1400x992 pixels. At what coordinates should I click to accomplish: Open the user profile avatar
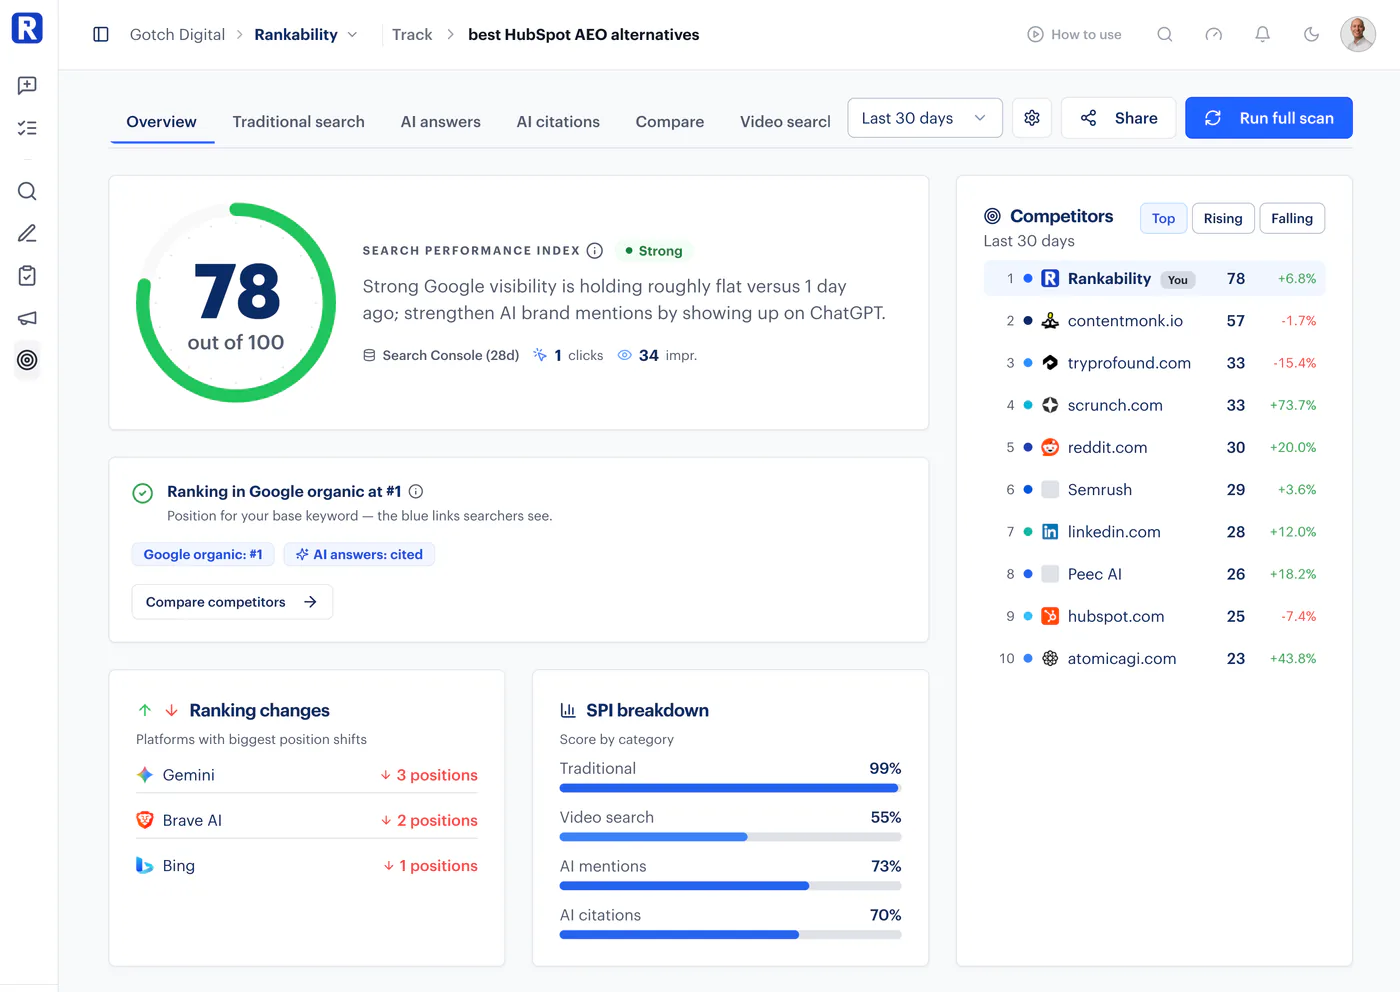[x=1358, y=34]
